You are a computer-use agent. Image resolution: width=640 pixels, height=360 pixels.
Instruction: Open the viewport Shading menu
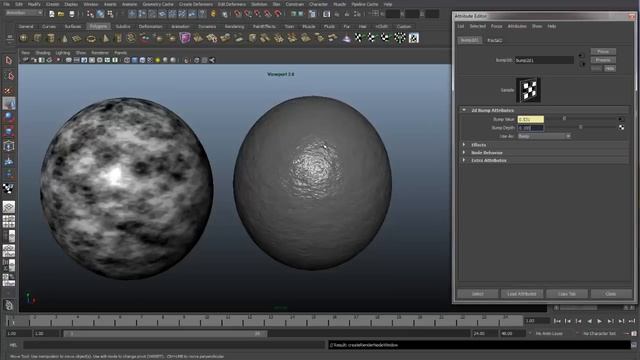(42, 53)
